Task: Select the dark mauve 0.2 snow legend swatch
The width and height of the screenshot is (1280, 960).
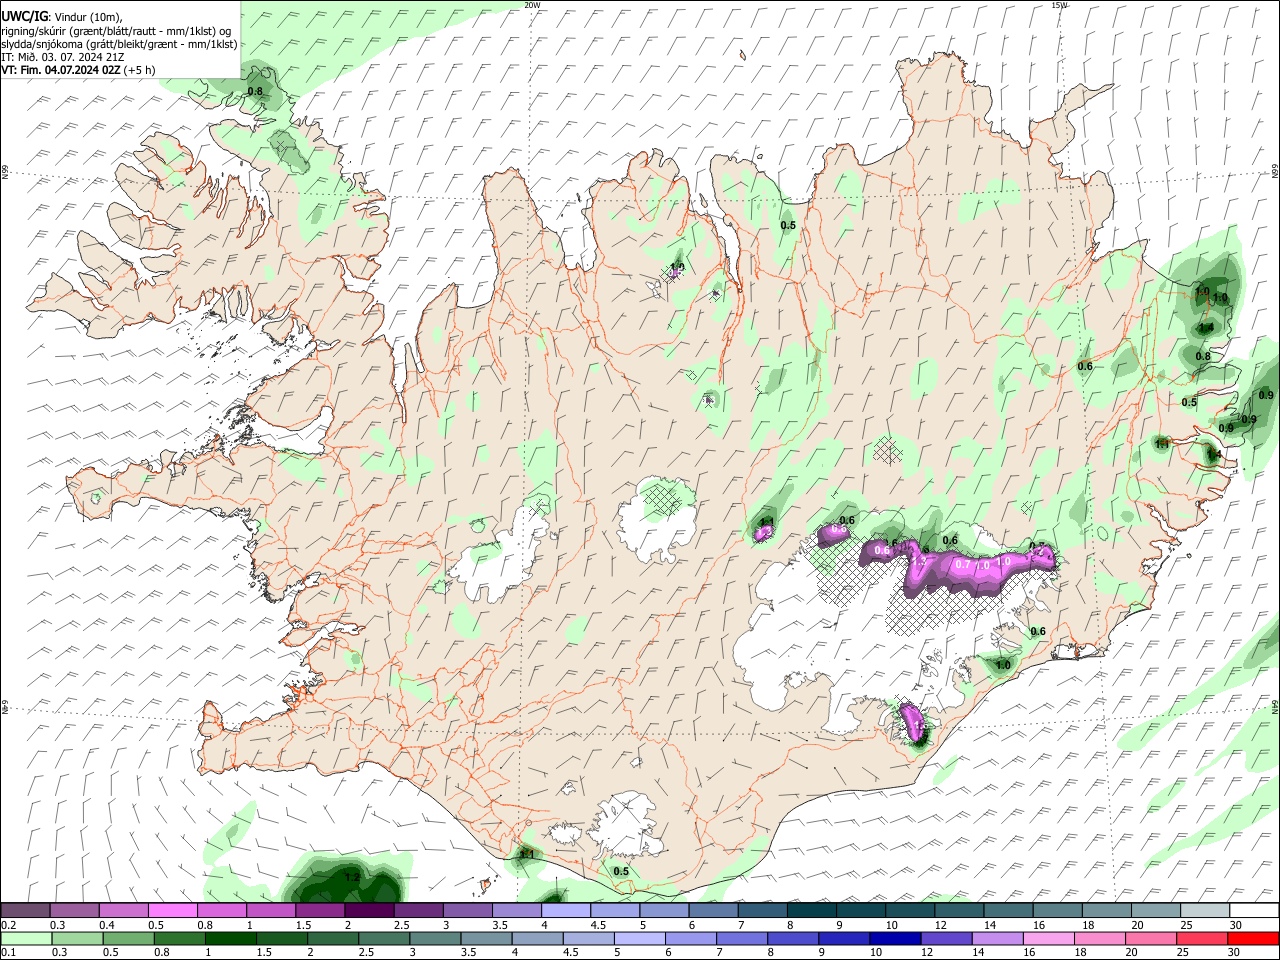Action: pos(25,910)
